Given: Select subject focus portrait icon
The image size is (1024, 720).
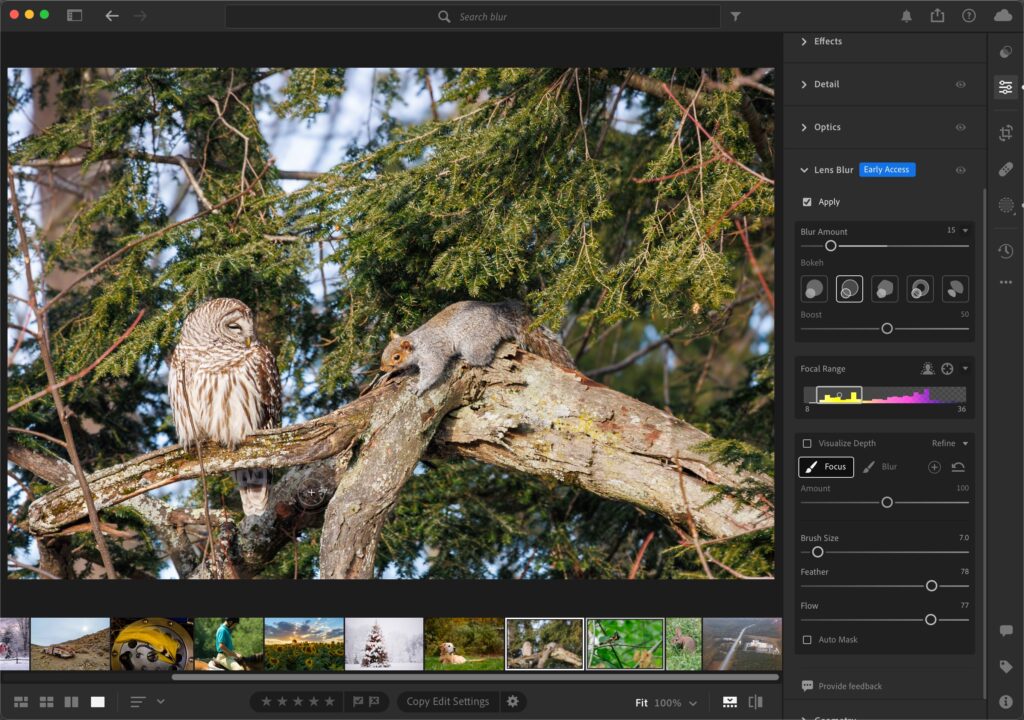Looking at the screenshot, I should pos(927,368).
